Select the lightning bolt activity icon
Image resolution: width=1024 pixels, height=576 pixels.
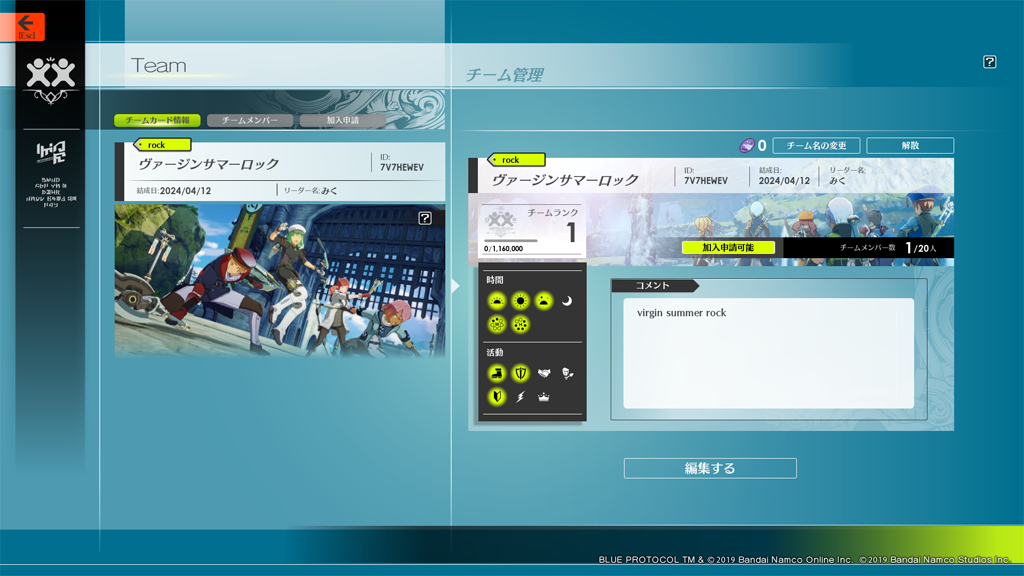(520, 397)
